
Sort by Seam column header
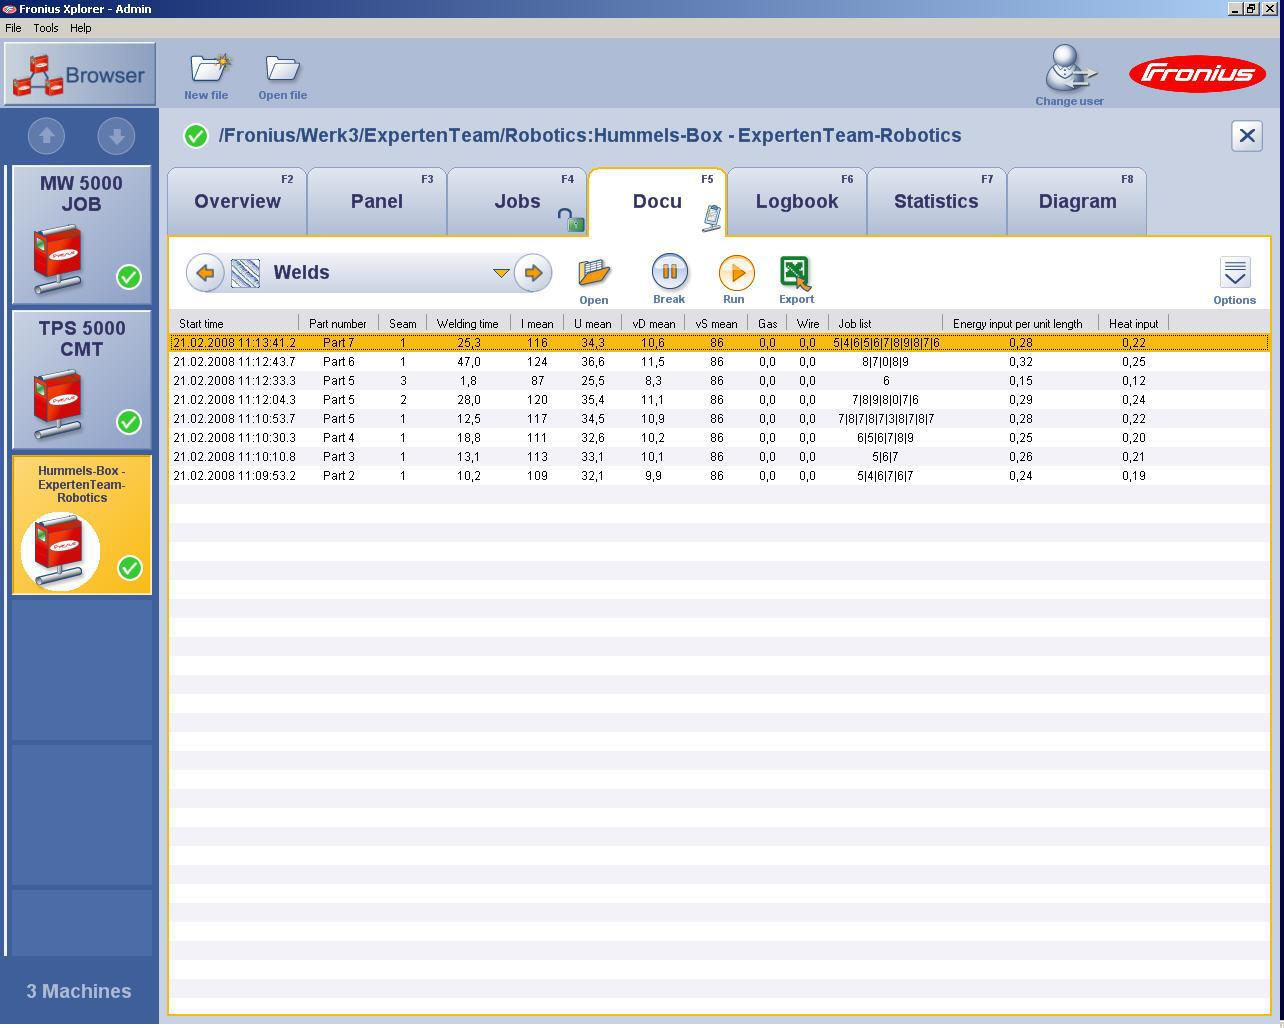pos(403,323)
